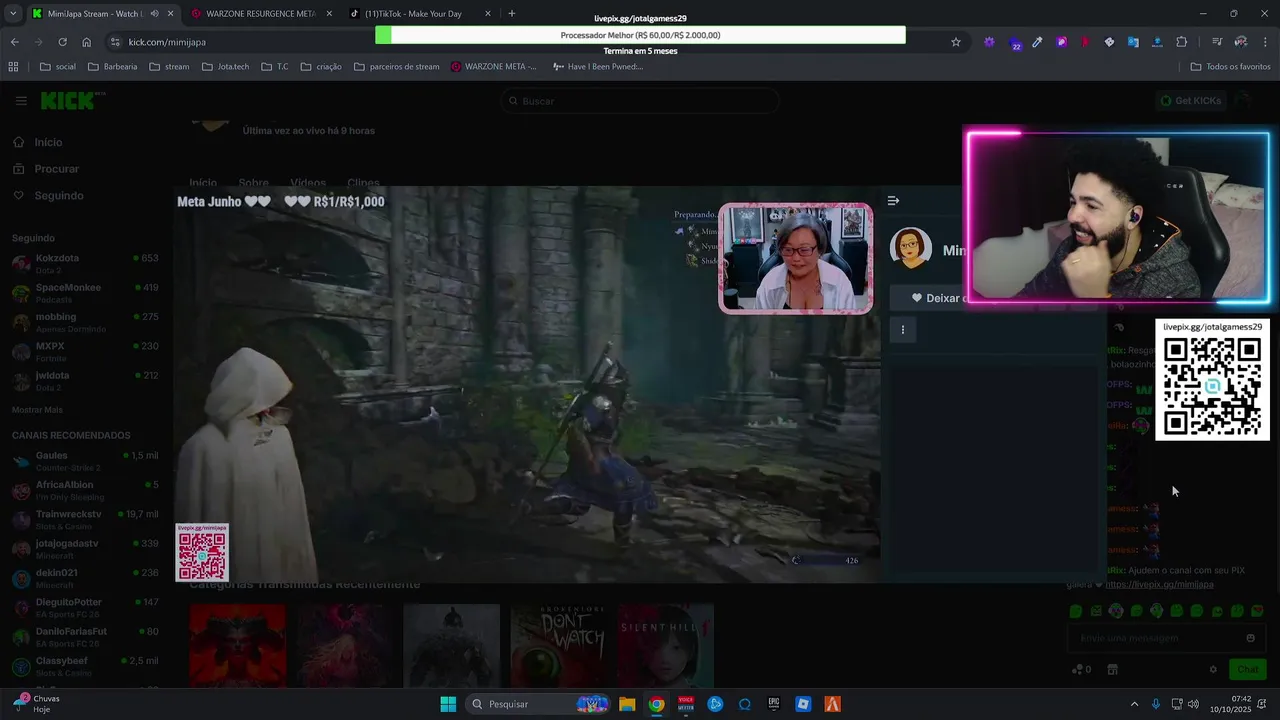Image resolution: width=1280 pixels, height=720 pixels.
Task: Bookmark page with star icon
Action: pos(956,42)
